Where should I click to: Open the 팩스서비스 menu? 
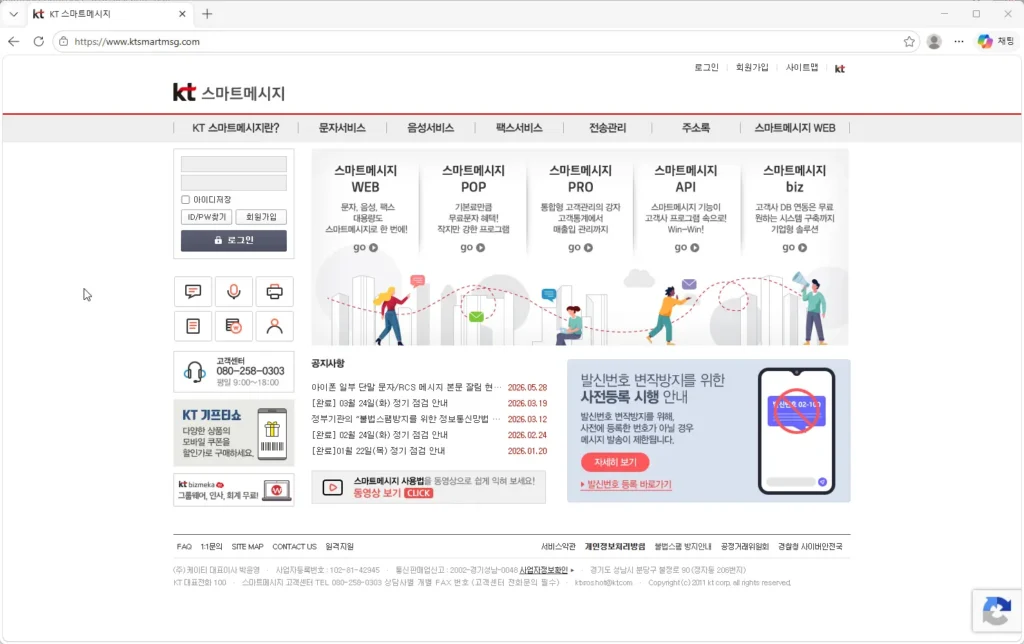coord(519,128)
